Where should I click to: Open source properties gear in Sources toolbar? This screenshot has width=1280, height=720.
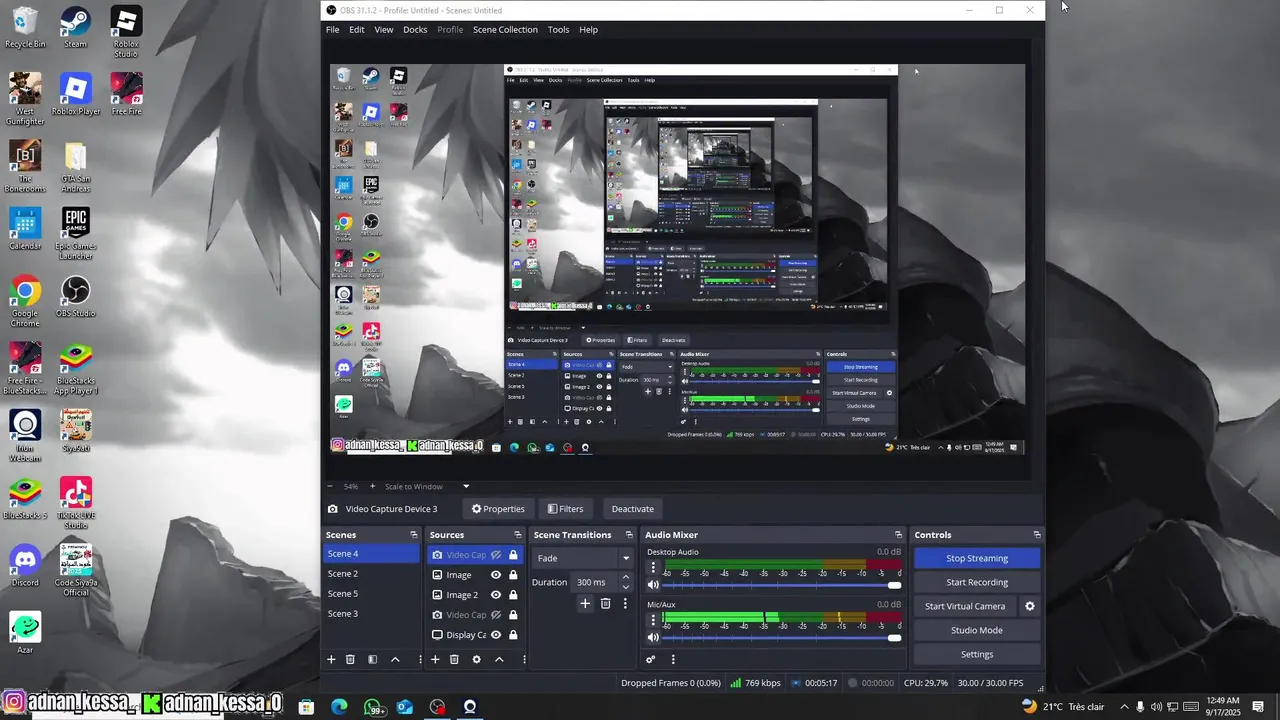point(476,659)
